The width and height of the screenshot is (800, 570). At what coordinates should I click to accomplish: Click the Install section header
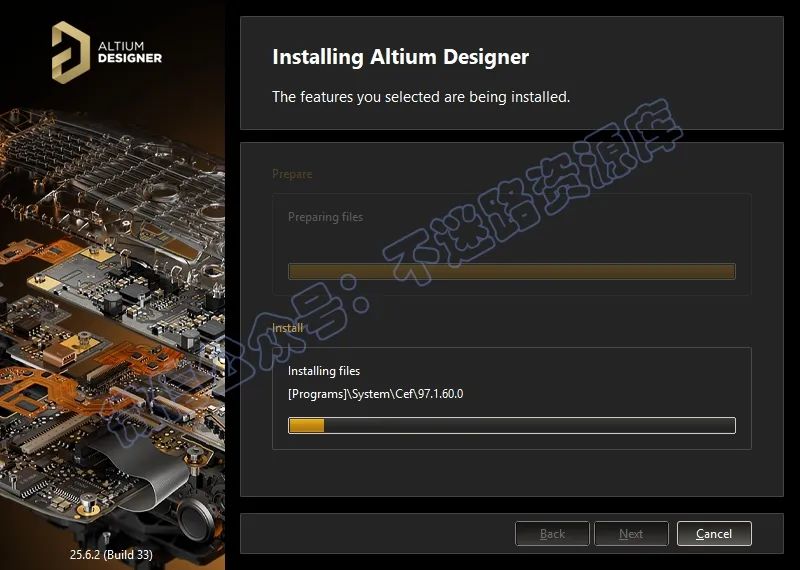coord(288,328)
